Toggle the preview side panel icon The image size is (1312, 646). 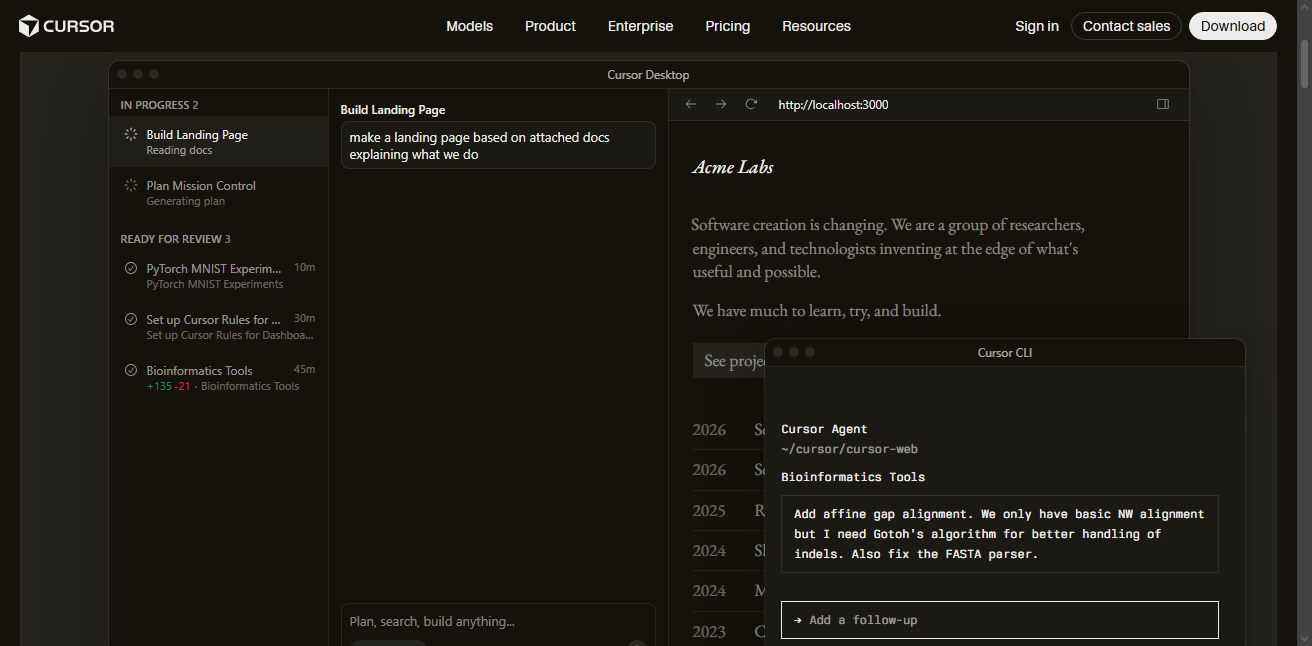pyautogui.click(x=1163, y=104)
